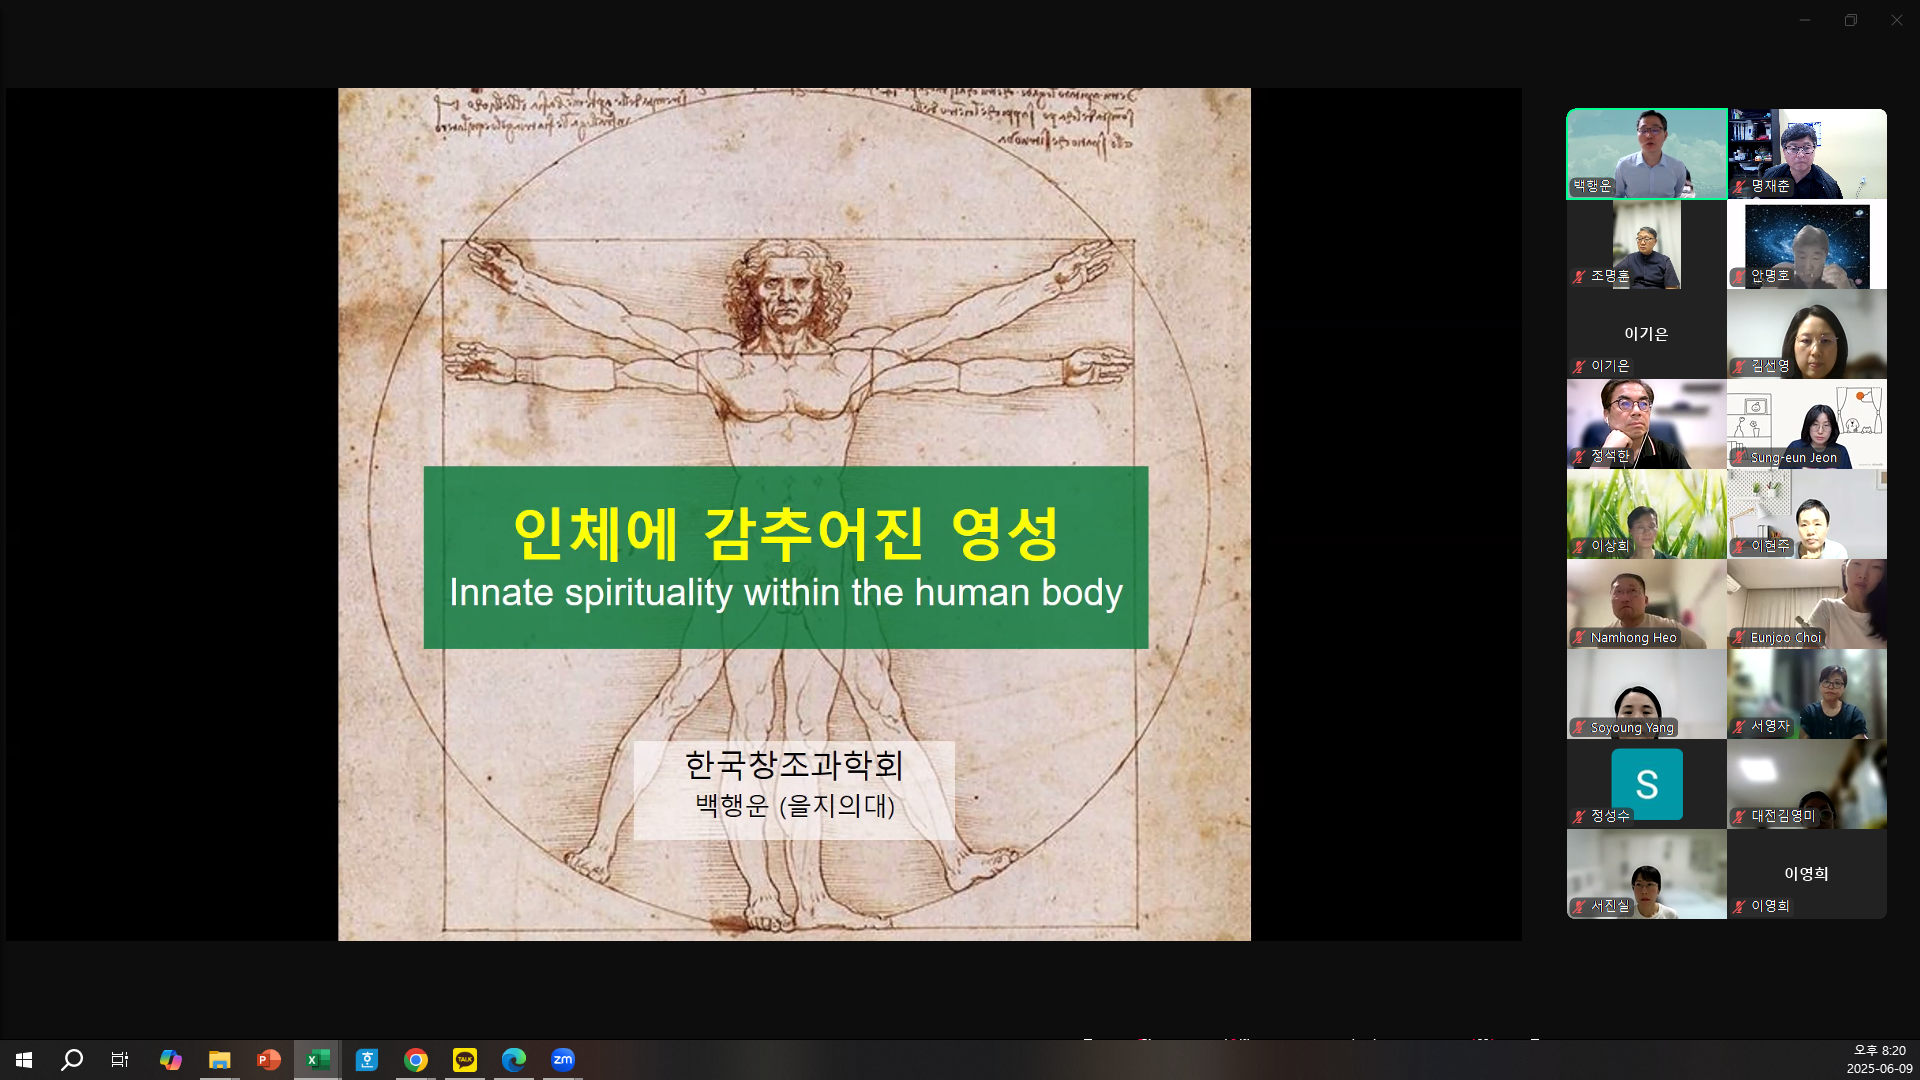Click Namhong Heo's participant video
This screenshot has height=1080, width=1920.
pyautogui.click(x=1646, y=604)
